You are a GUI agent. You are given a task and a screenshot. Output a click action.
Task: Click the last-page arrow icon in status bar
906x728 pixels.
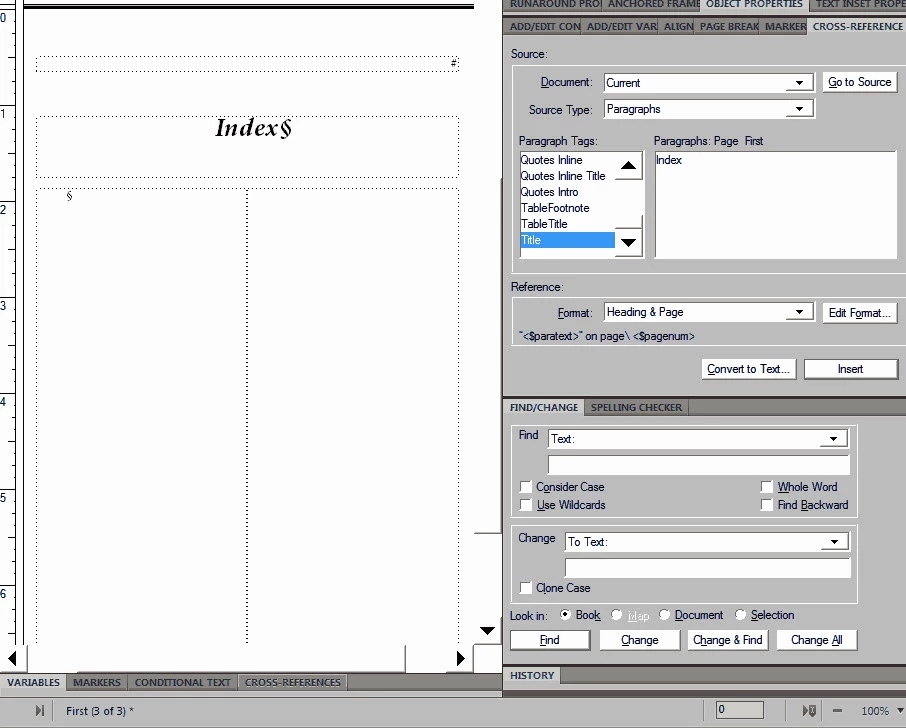39,711
